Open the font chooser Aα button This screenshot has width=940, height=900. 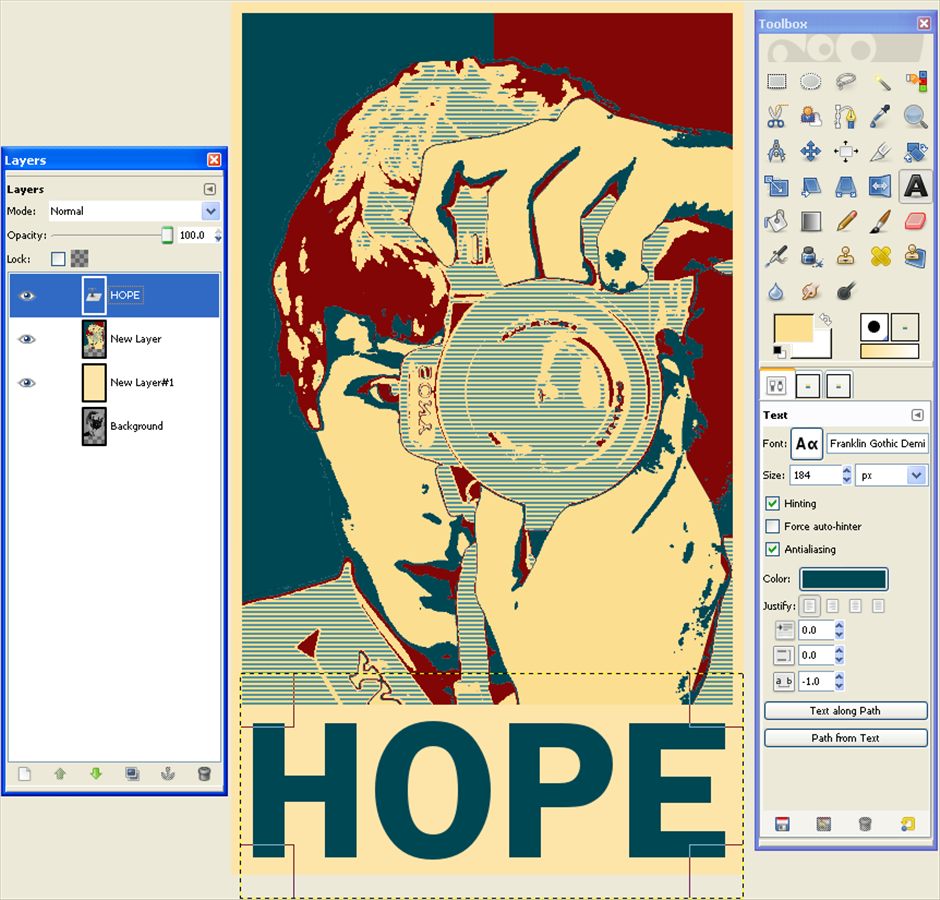coord(806,444)
